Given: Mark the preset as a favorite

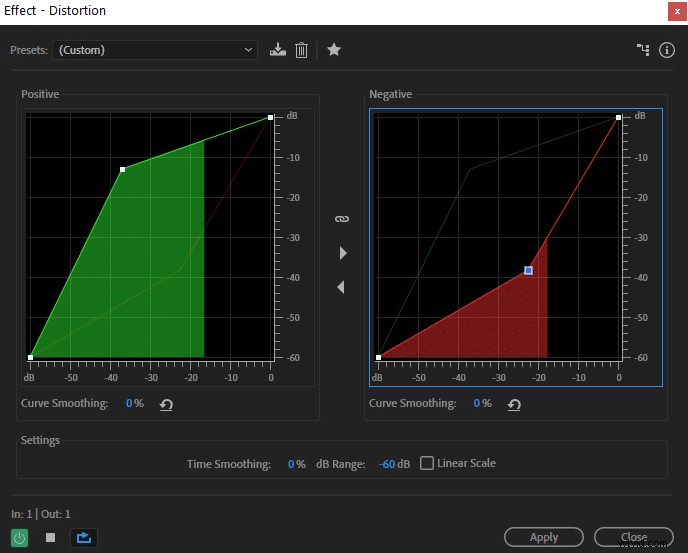Looking at the screenshot, I should 334,50.
